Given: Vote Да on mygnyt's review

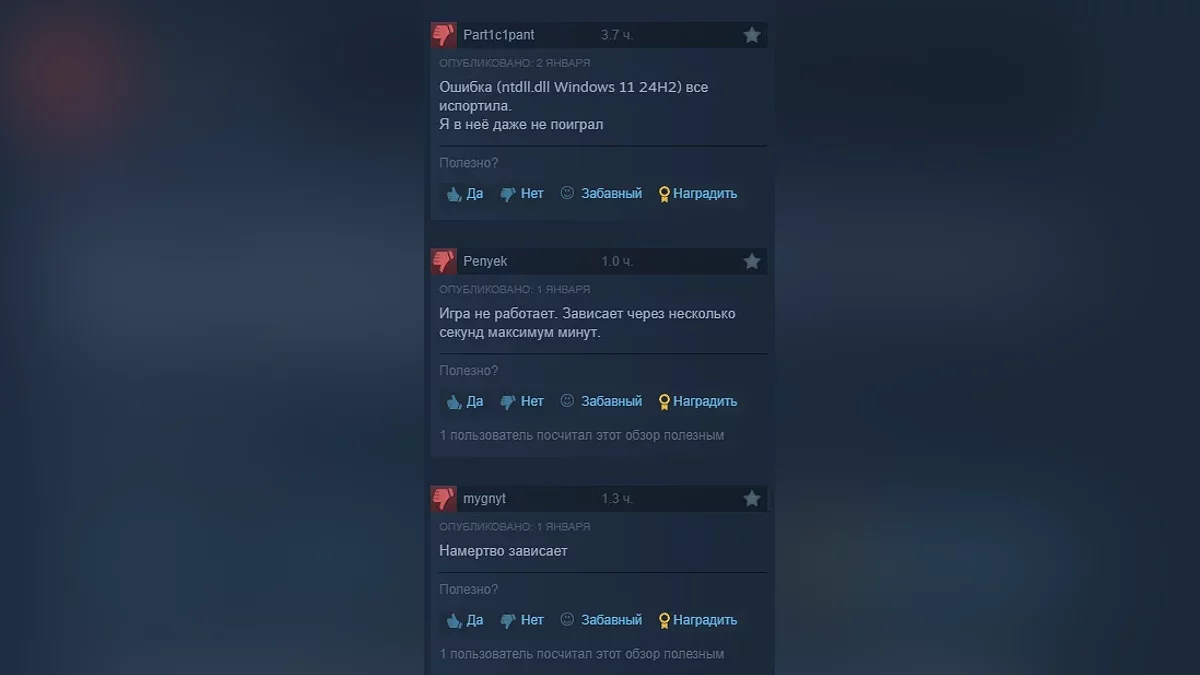Looking at the screenshot, I should click(465, 620).
